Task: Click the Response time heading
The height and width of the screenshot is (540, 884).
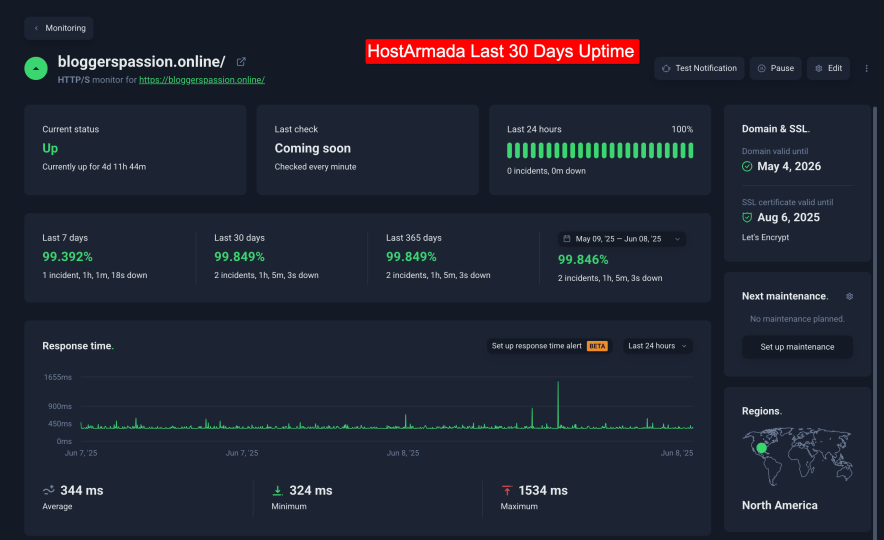Action: click(x=78, y=346)
